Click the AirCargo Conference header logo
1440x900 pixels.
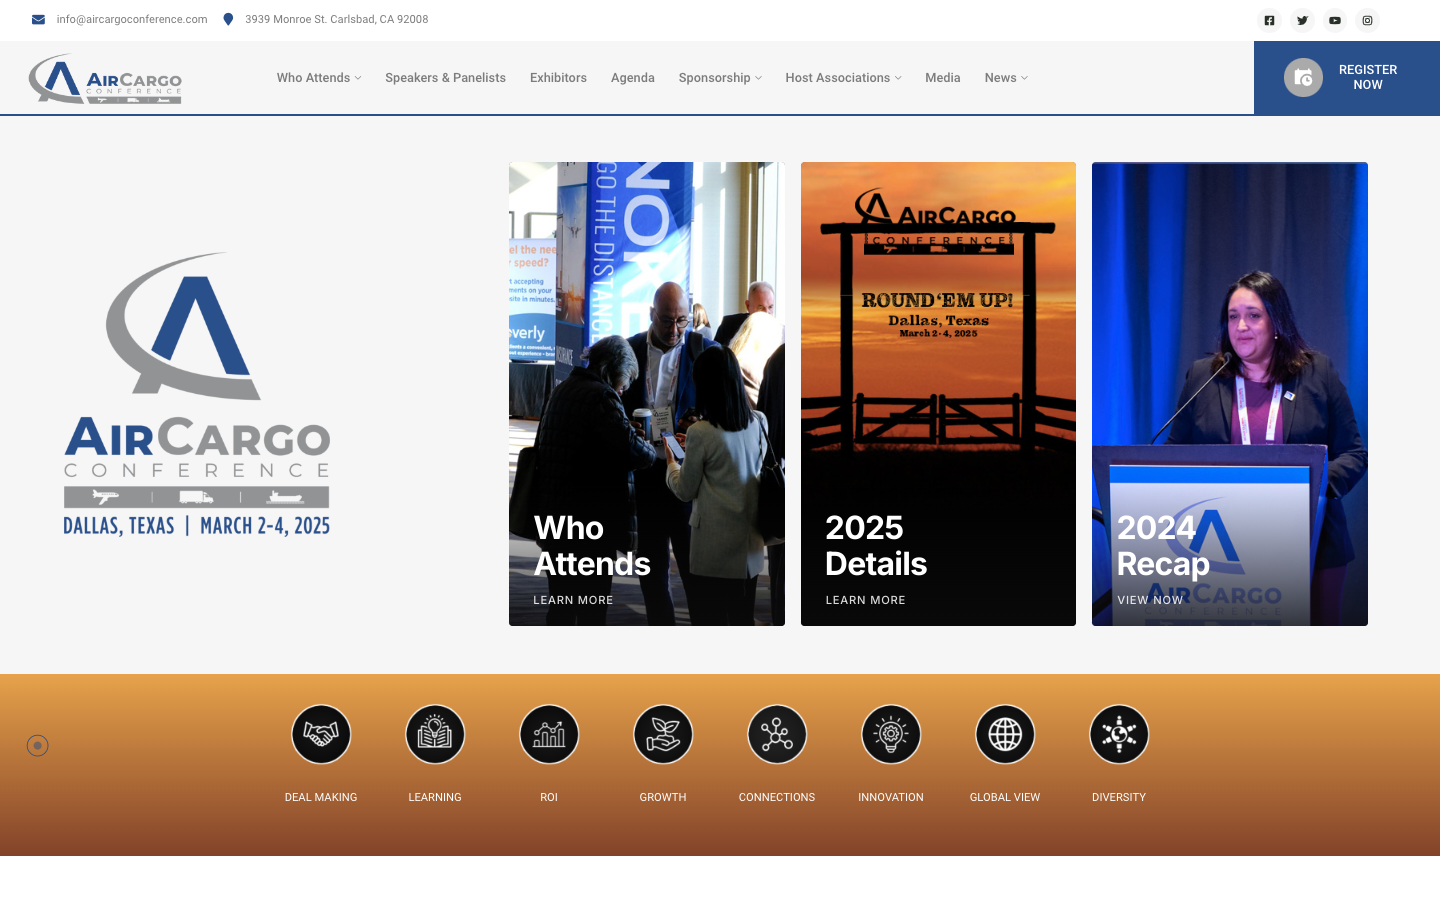click(105, 78)
